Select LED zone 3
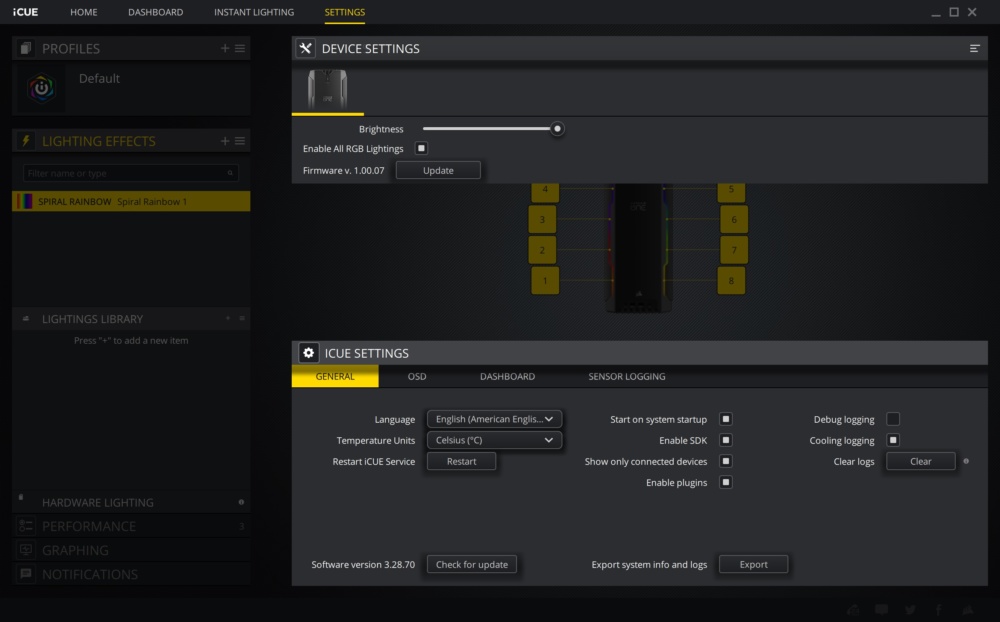 [542, 219]
